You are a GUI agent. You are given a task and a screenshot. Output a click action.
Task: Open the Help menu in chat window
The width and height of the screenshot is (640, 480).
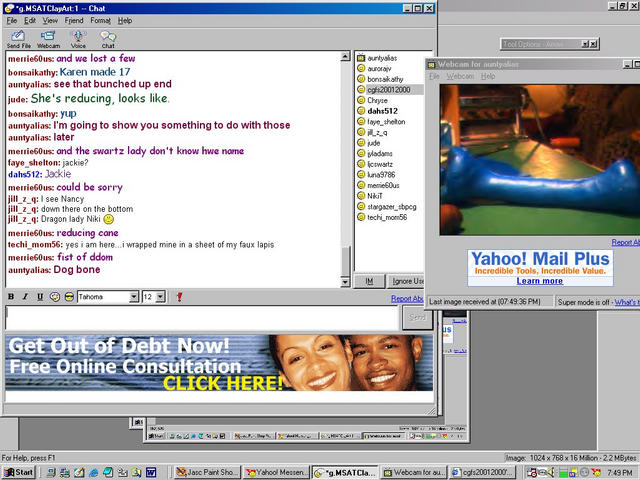pyautogui.click(x=125, y=20)
